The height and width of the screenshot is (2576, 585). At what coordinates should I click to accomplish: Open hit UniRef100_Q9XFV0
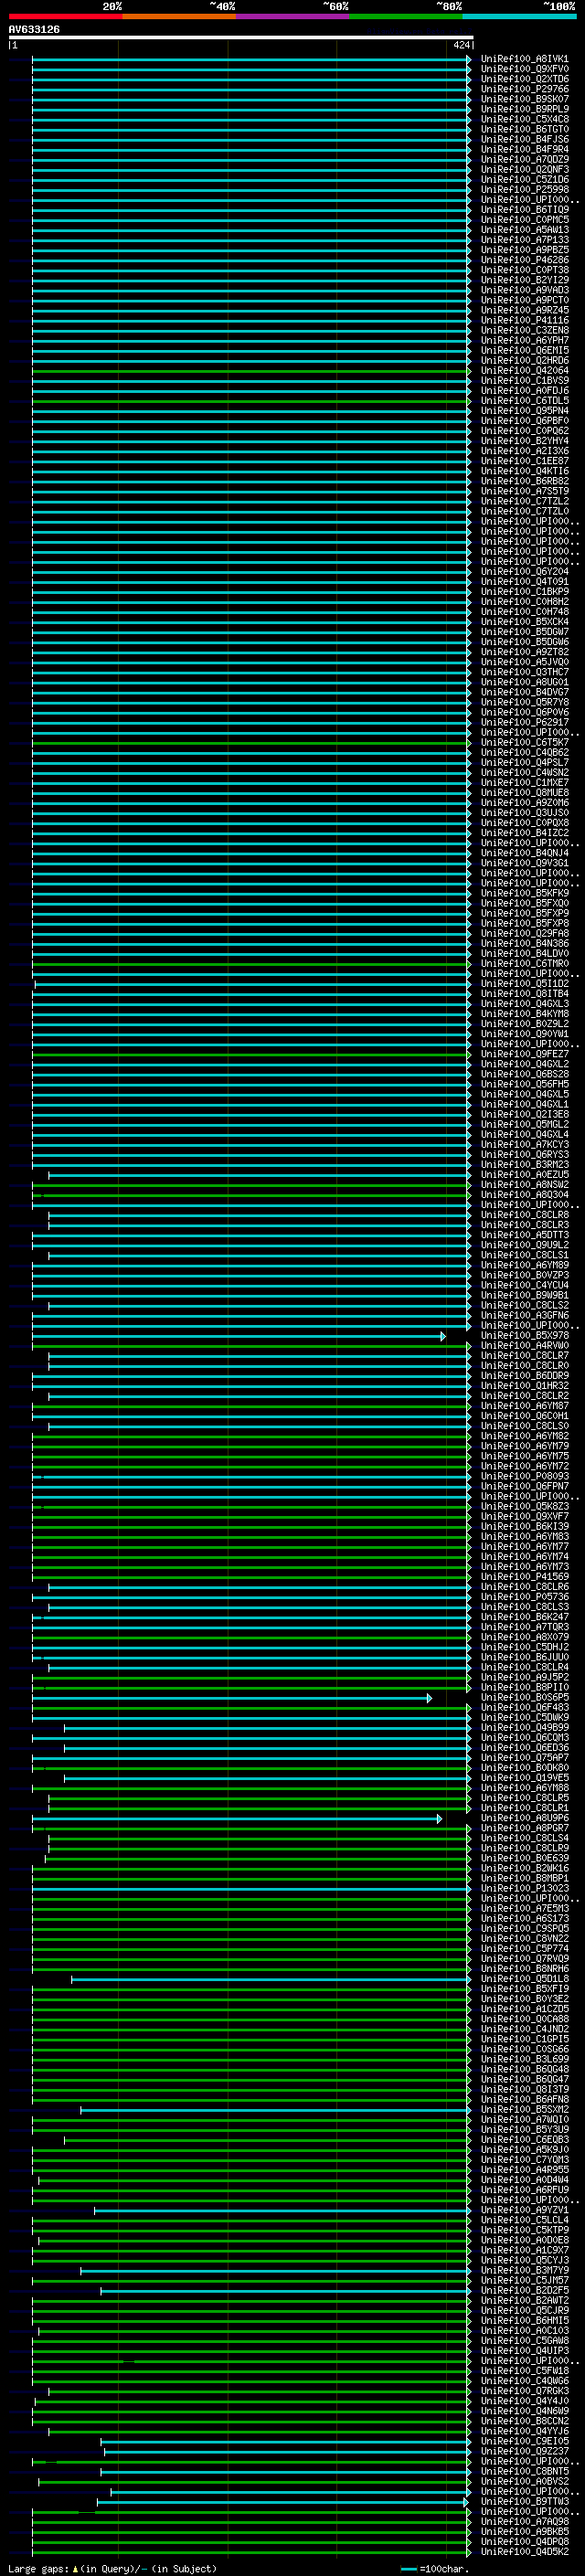click(x=524, y=69)
